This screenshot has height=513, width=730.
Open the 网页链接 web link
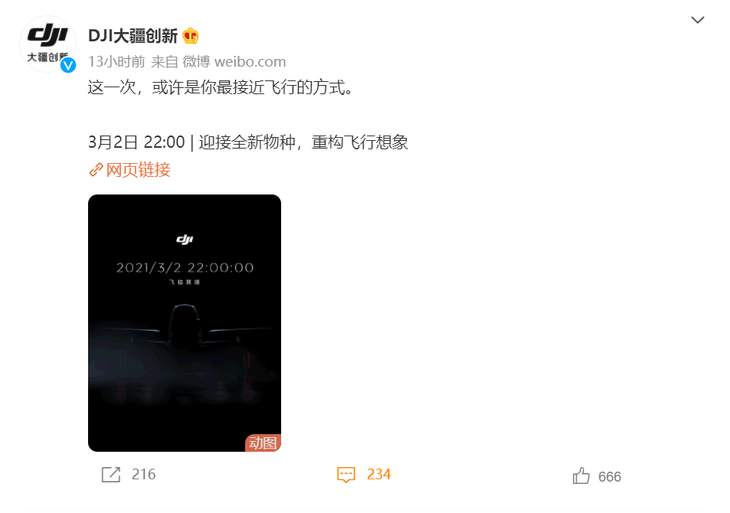(138, 170)
